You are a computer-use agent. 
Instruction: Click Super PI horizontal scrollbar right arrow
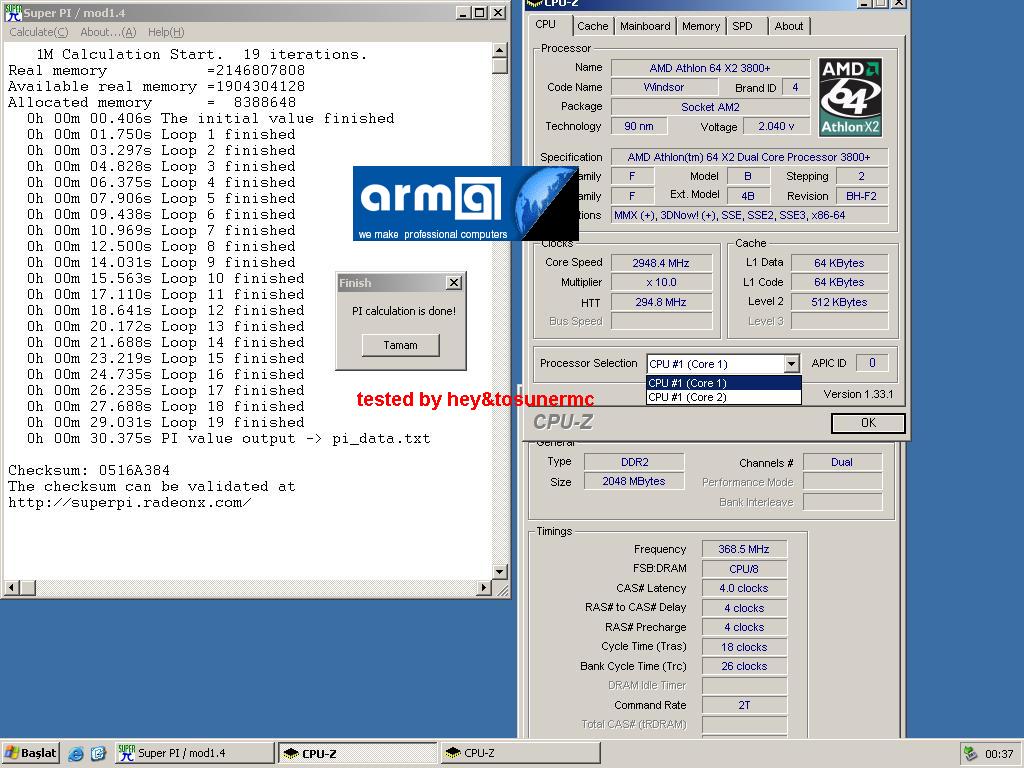click(484, 588)
